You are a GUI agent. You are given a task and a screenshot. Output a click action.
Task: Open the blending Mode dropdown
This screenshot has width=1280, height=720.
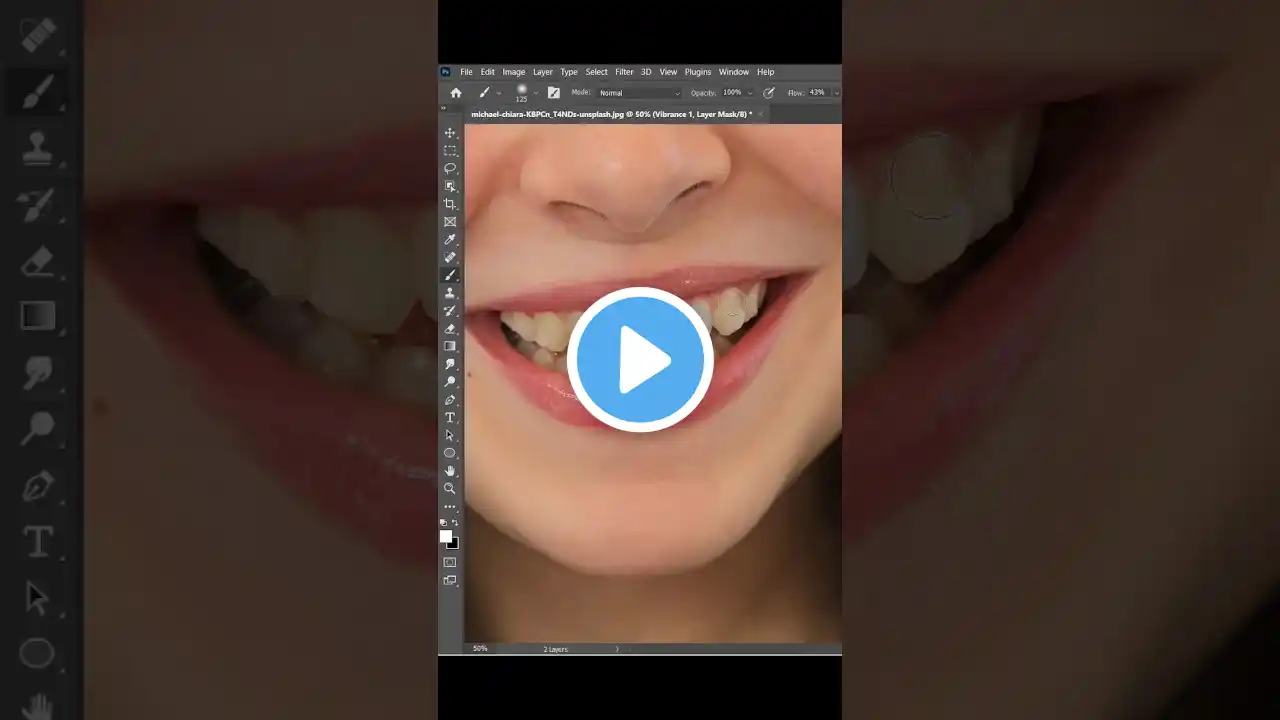[638, 92]
